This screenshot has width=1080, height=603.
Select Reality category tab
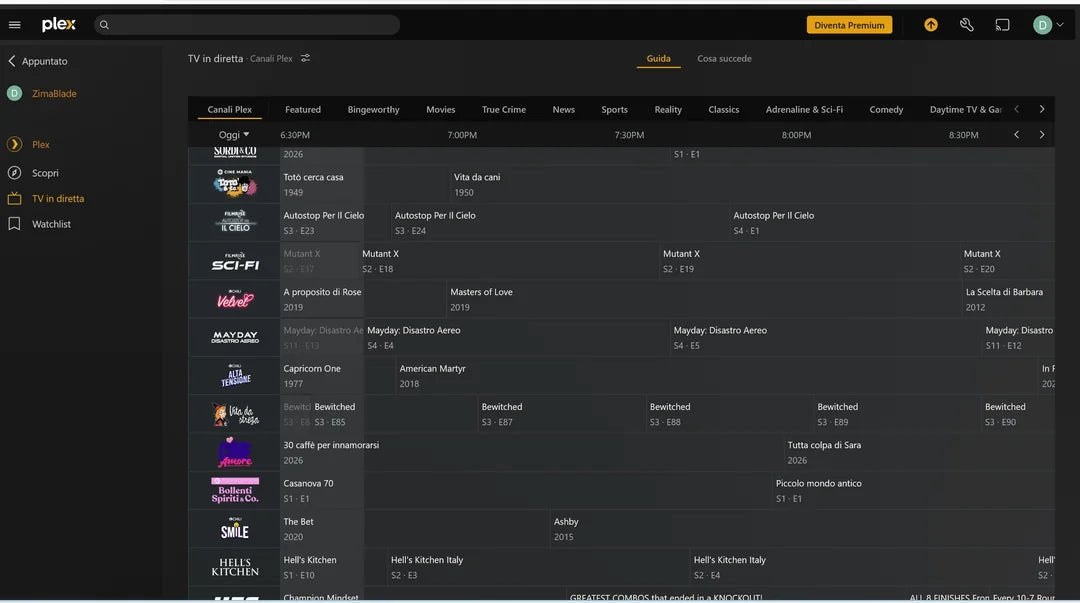668,110
